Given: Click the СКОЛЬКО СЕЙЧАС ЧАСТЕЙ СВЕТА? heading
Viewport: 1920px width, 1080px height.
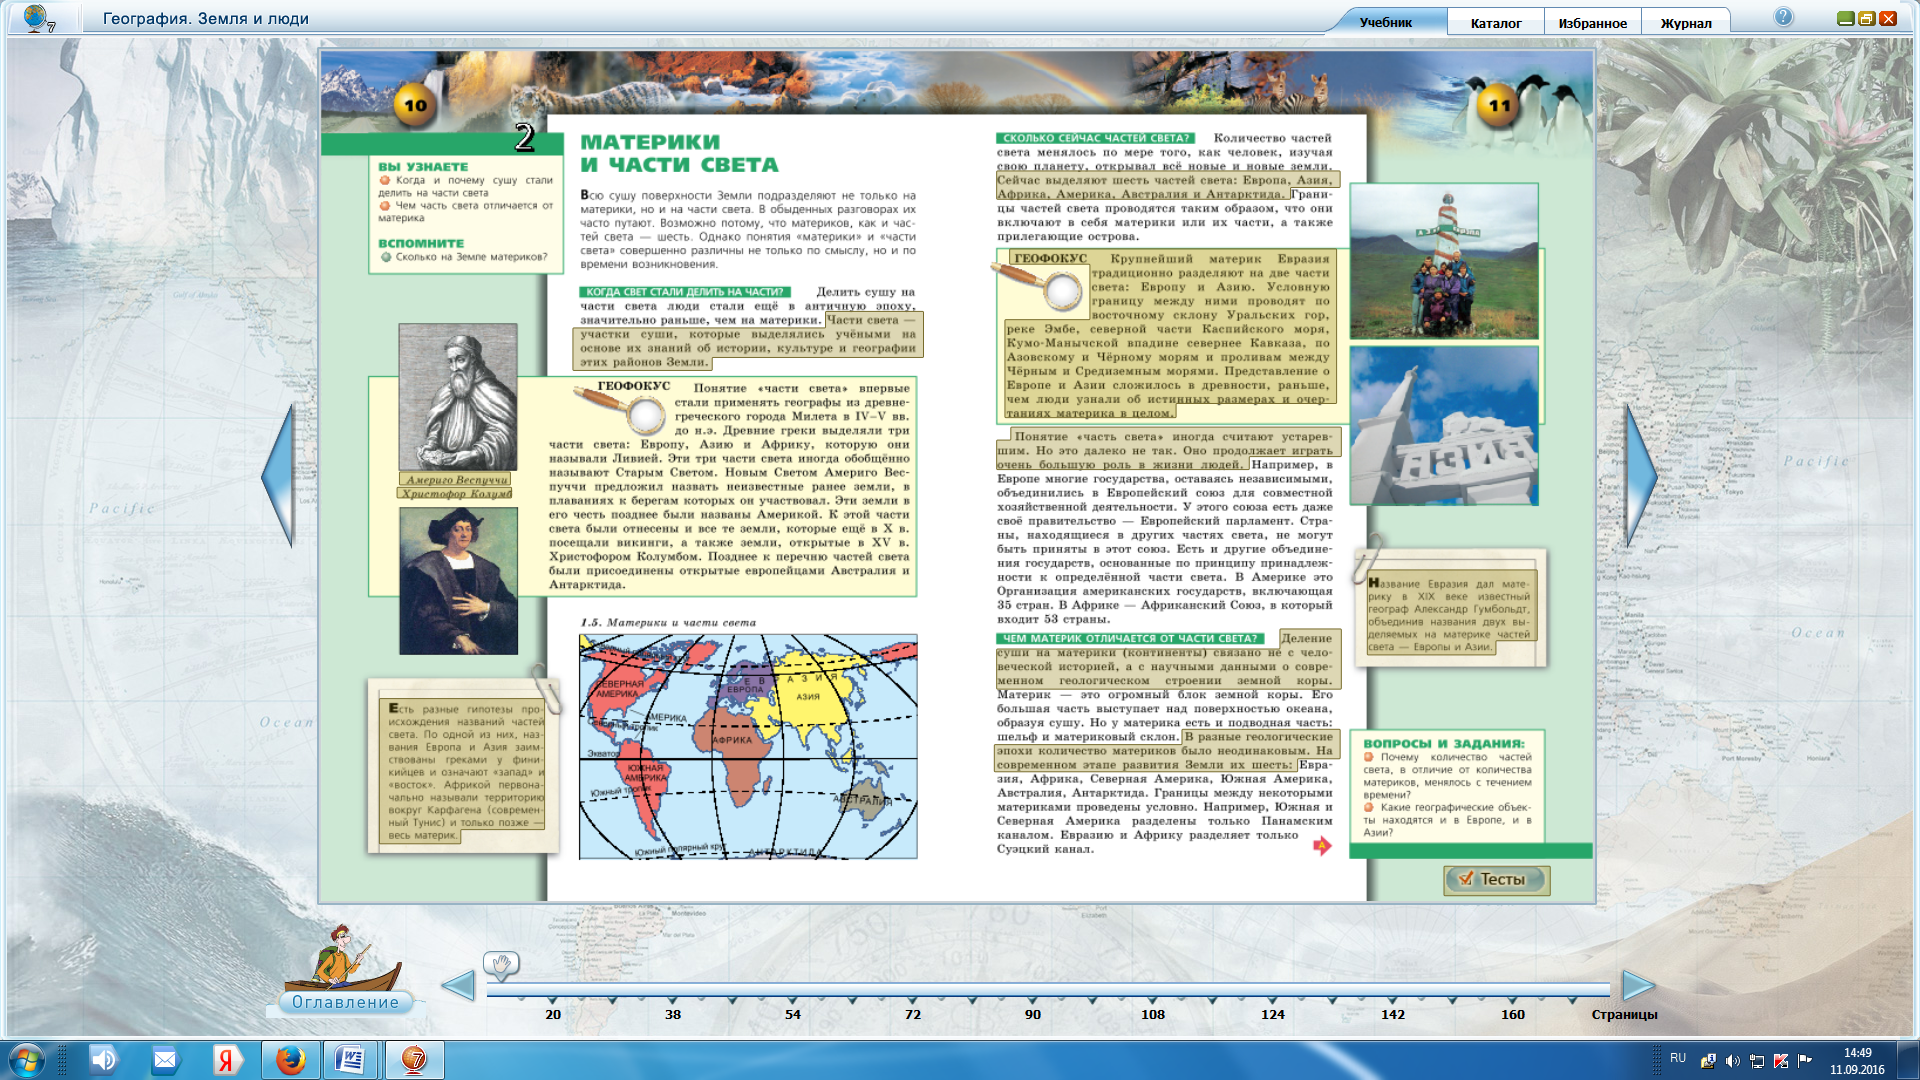Looking at the screenshot, I should pyautogui.click(x=1096, y=138).
